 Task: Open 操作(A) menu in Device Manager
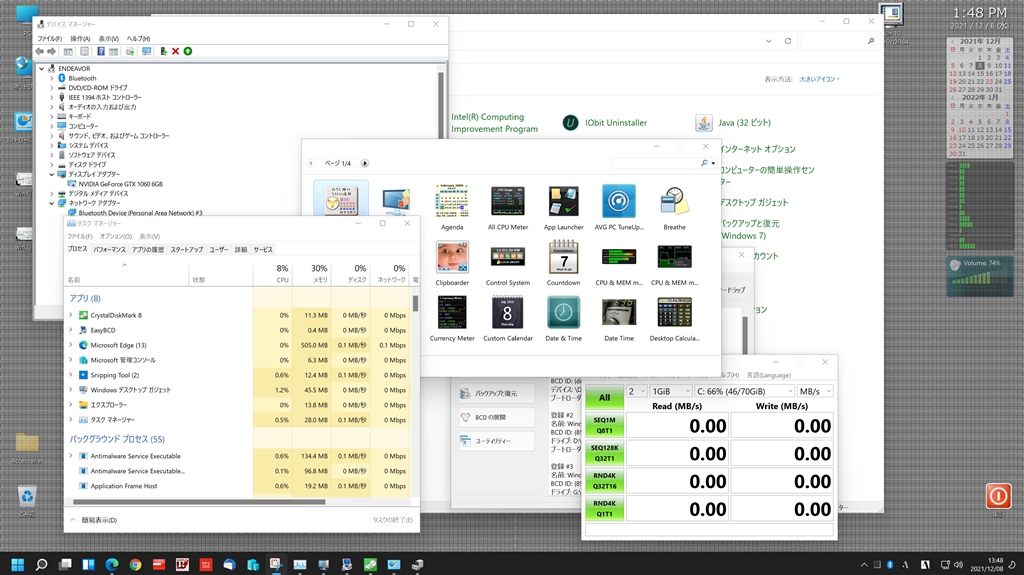[x=80, y=39]
